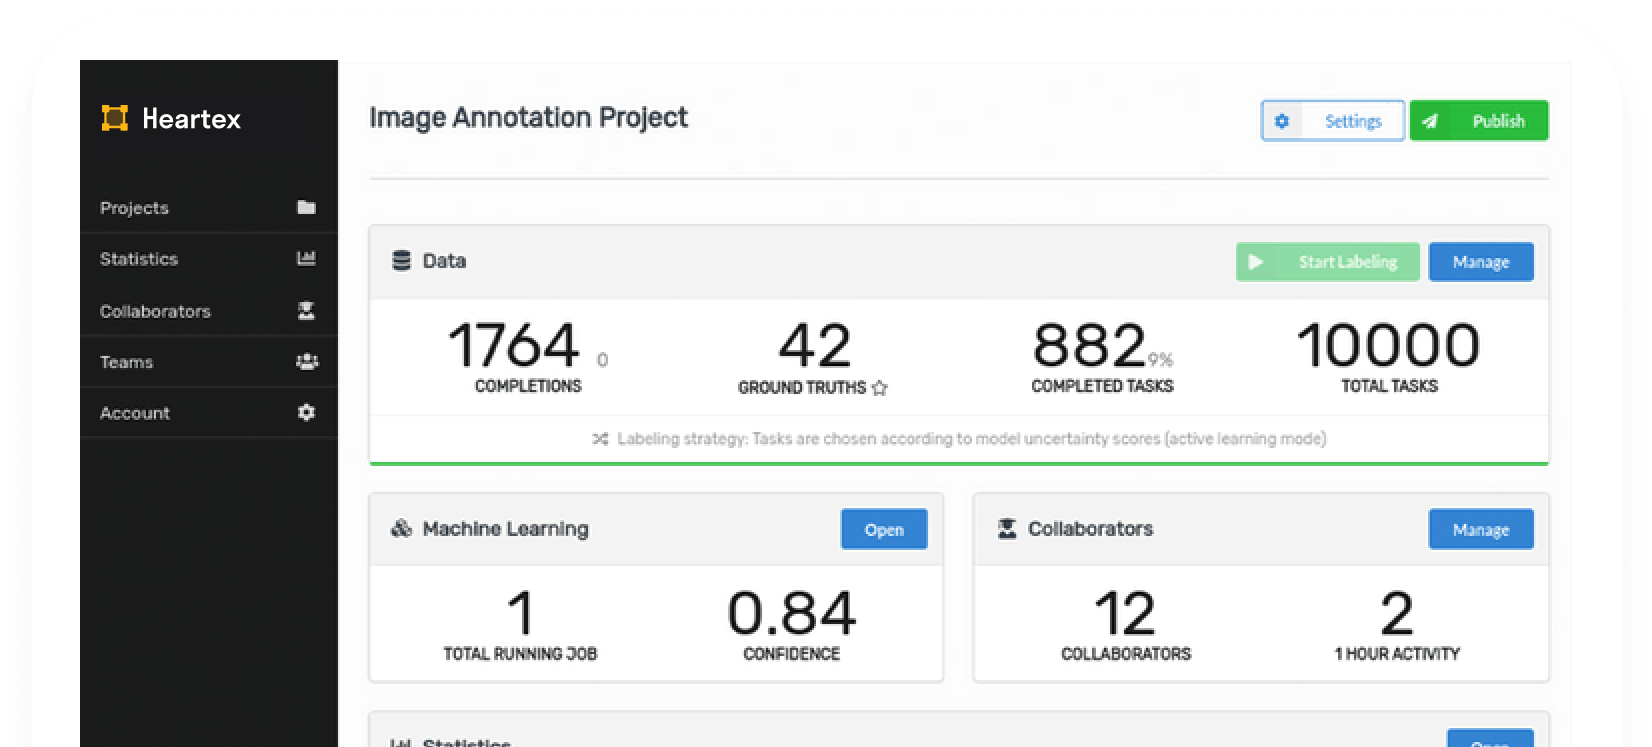Click the ground truths star icon
Viewport: 1652px width, 747px height.
(879, 388)
